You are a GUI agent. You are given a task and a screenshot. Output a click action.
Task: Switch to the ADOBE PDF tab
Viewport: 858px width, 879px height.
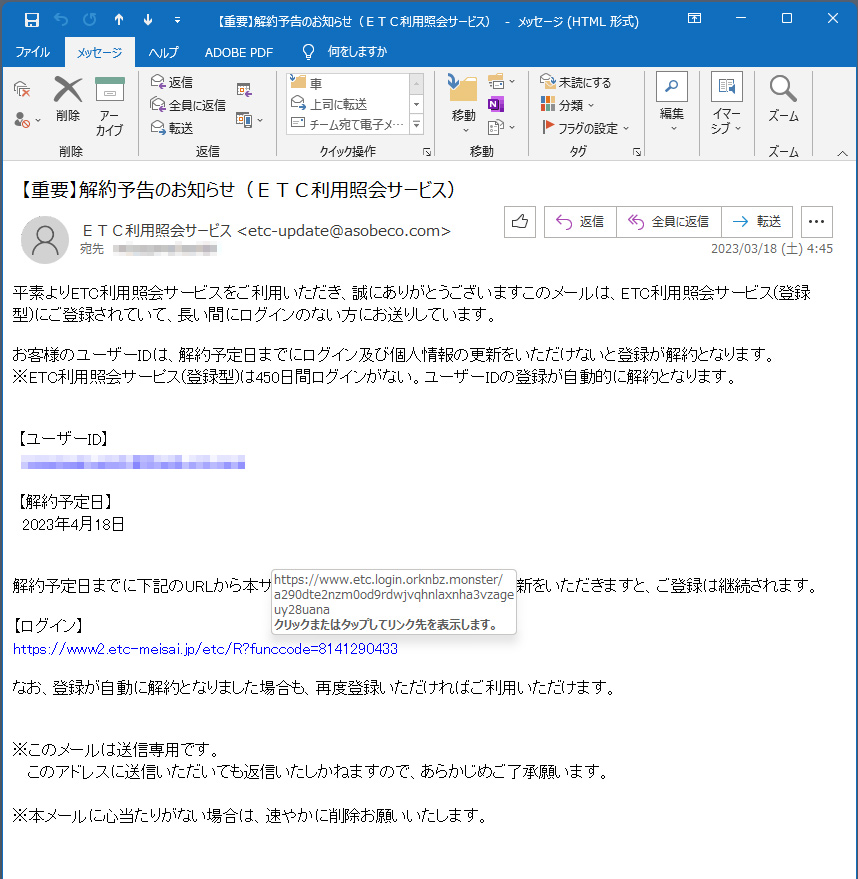239,52
